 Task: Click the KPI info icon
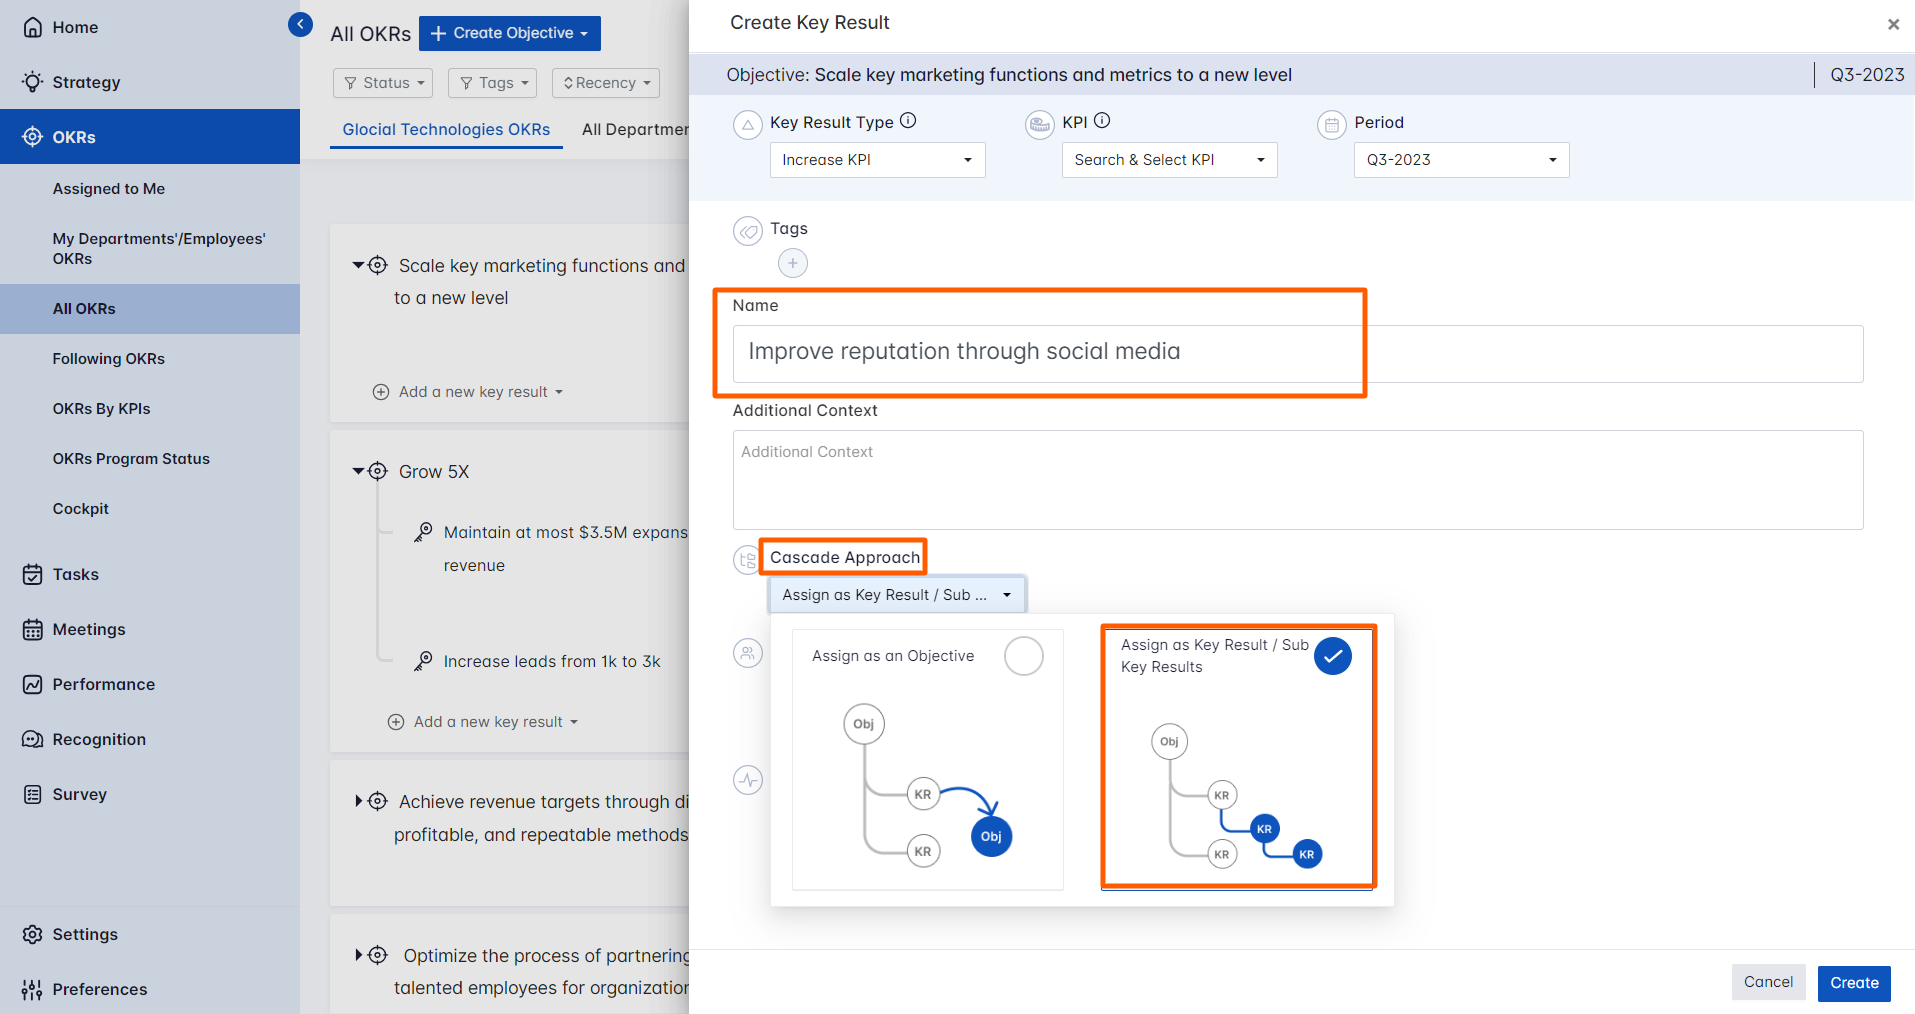[1102, 121]
